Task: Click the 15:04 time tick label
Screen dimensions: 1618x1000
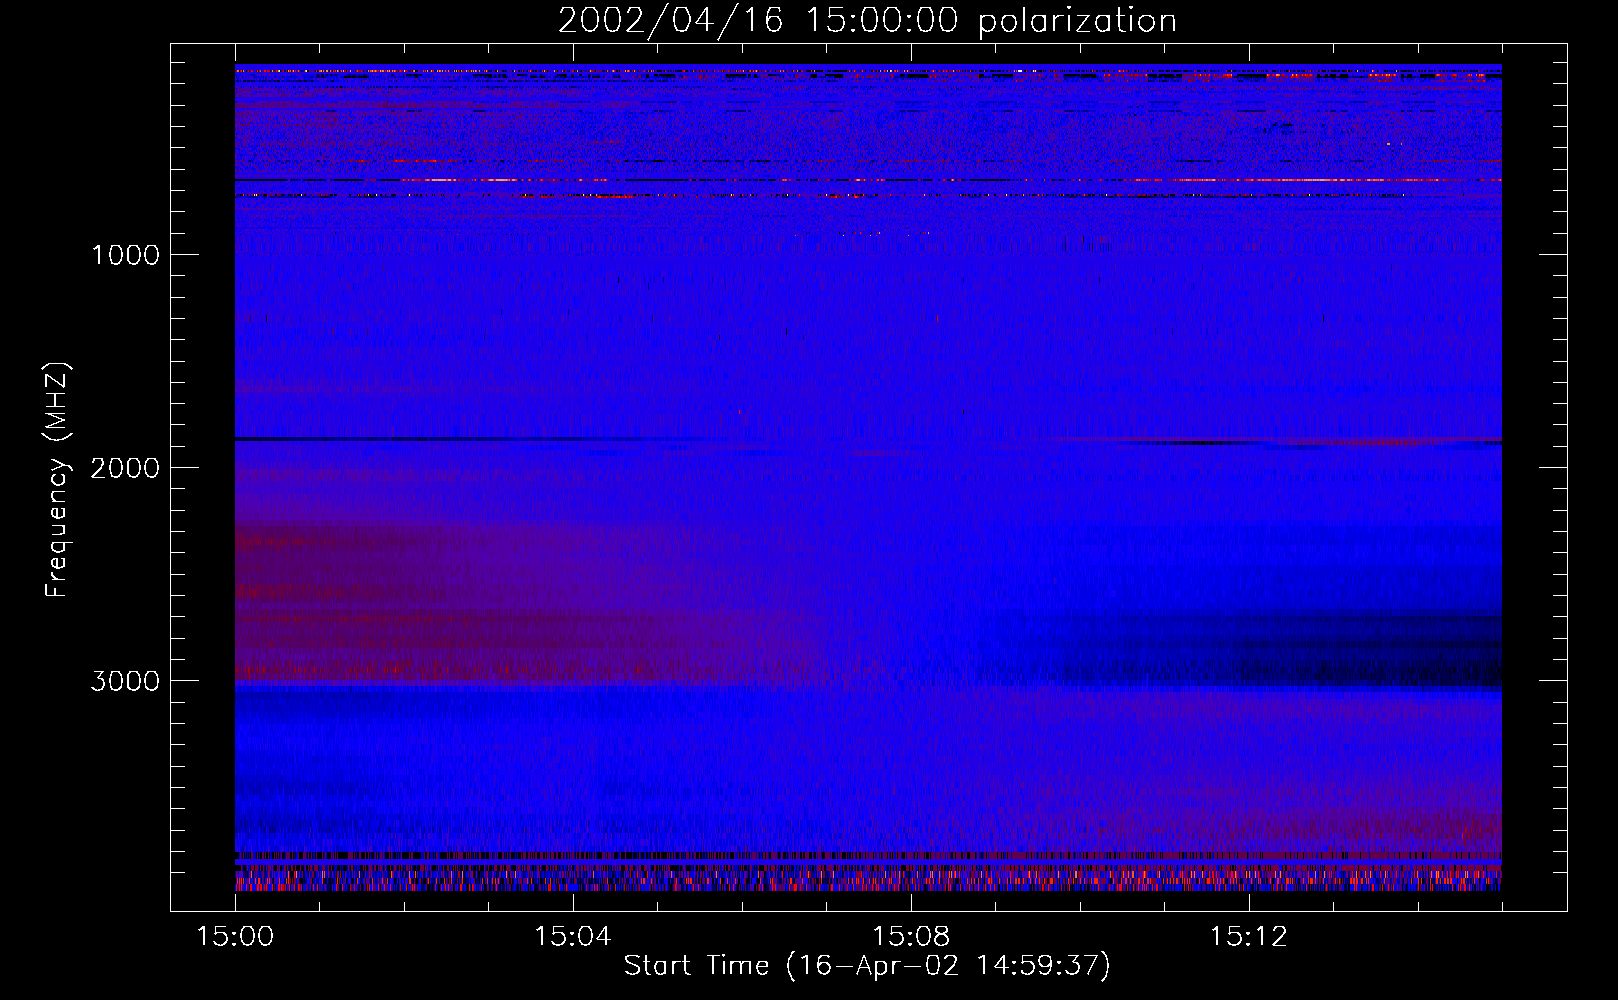Action: [572, 937]
